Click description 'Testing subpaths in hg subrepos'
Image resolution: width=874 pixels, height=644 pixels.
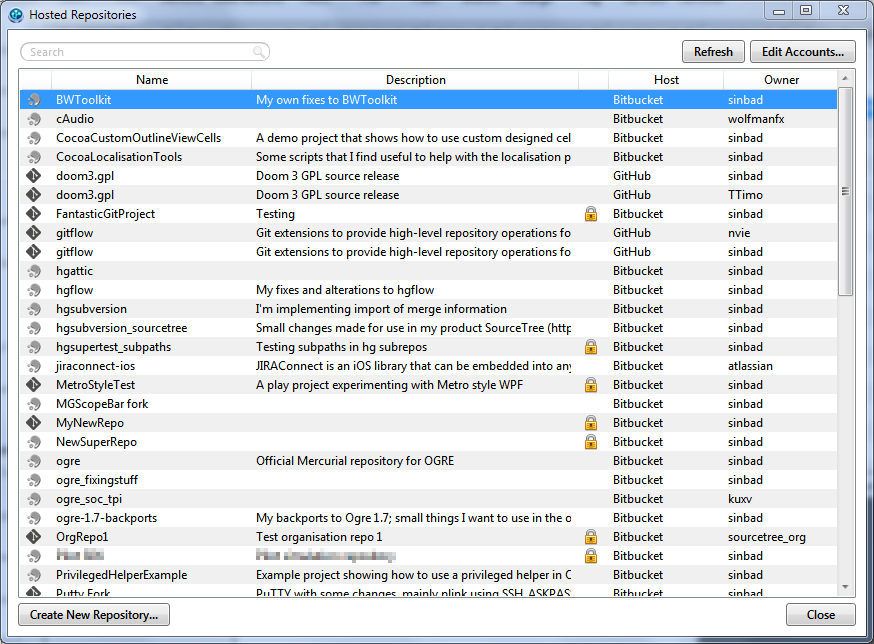(x=341, y=347)
